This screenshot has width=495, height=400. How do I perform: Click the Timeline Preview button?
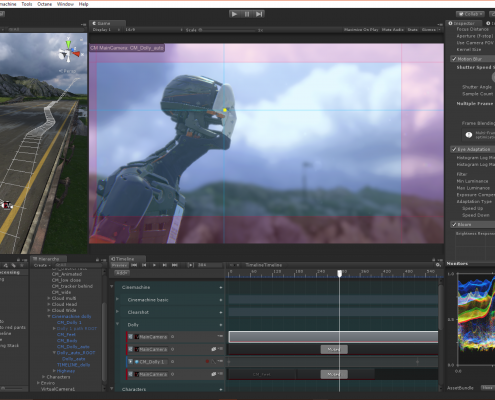coord(119,265)
